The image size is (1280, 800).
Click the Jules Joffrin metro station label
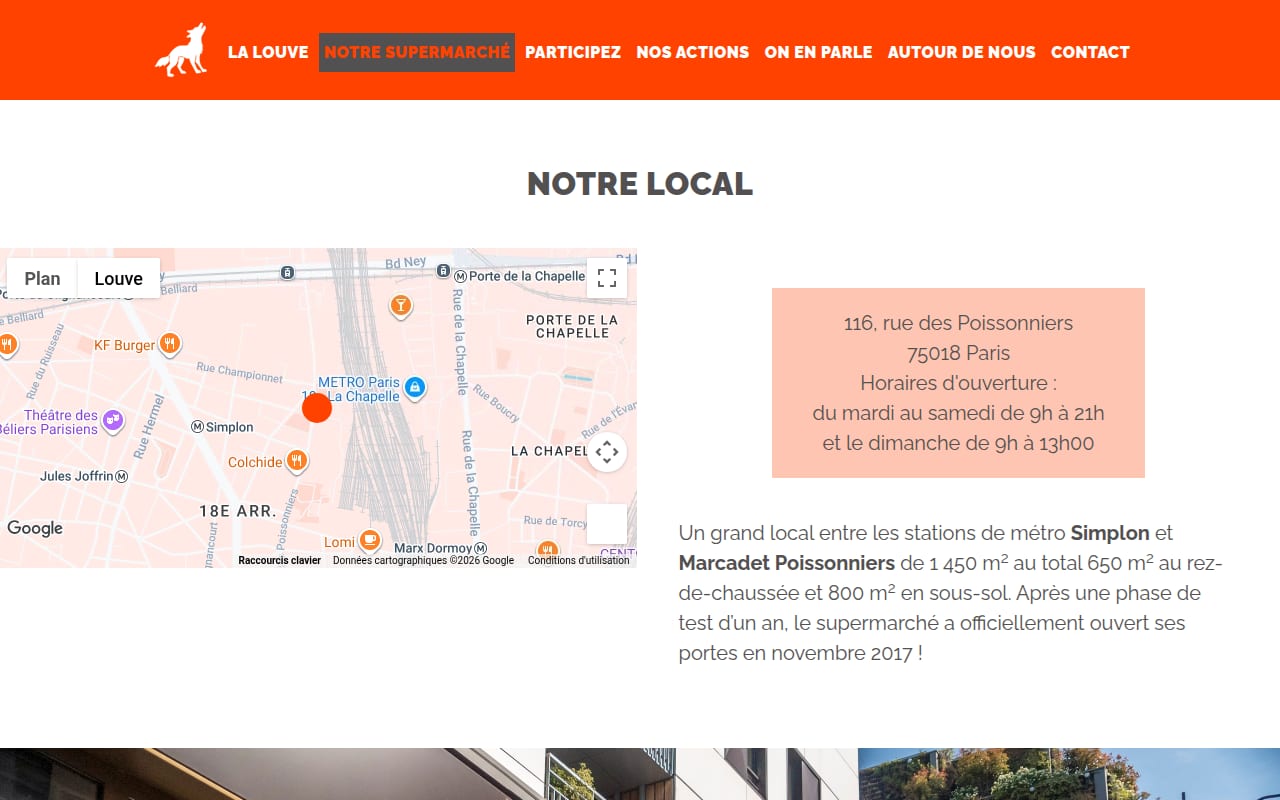coord(84,476)
